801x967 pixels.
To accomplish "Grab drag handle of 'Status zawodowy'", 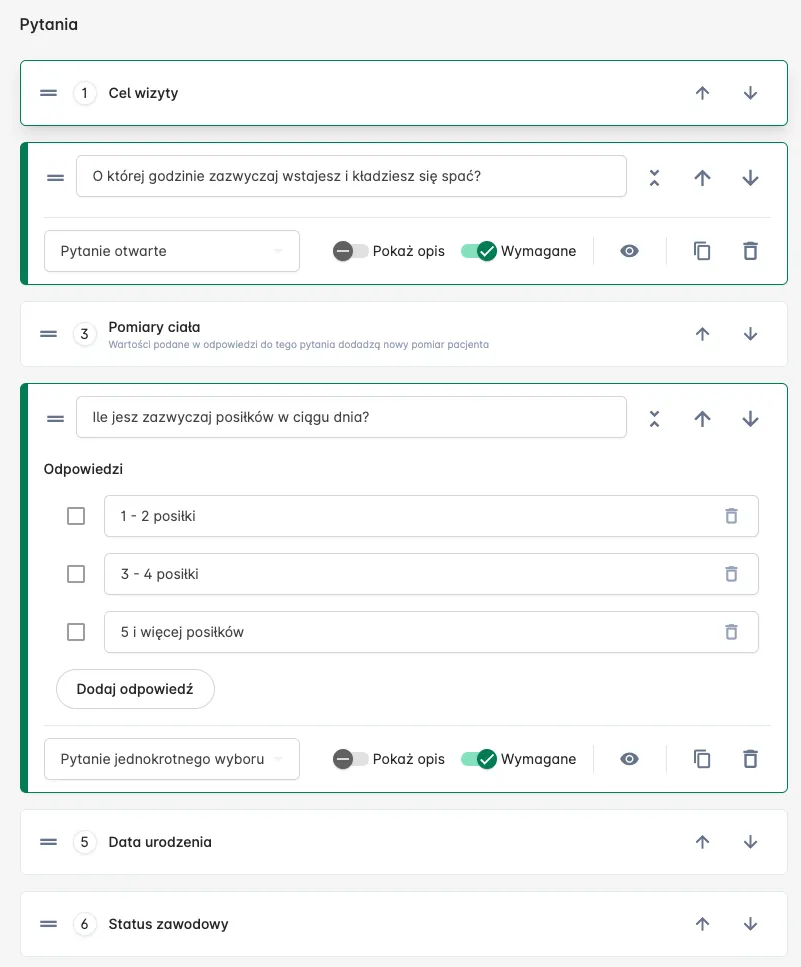I will pyautogui.click(x=49, y=924).
